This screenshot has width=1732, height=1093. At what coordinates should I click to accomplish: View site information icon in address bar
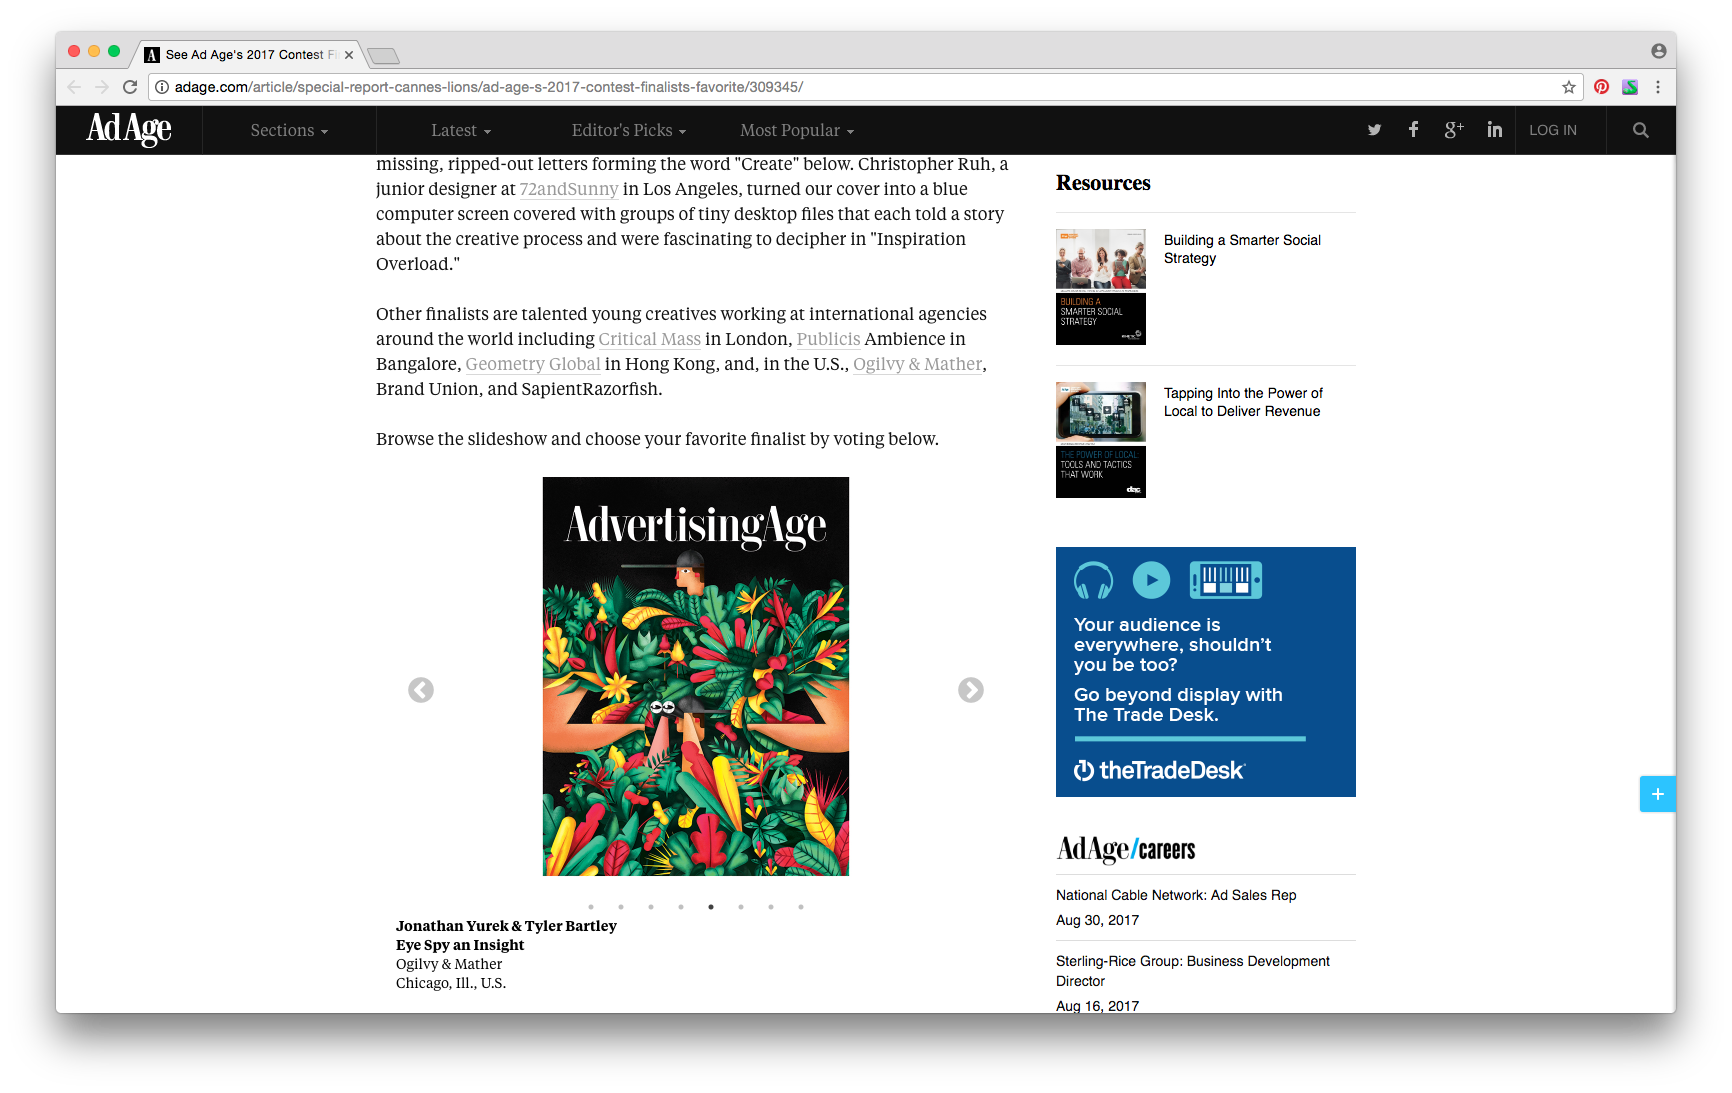[x=162, y=87]
